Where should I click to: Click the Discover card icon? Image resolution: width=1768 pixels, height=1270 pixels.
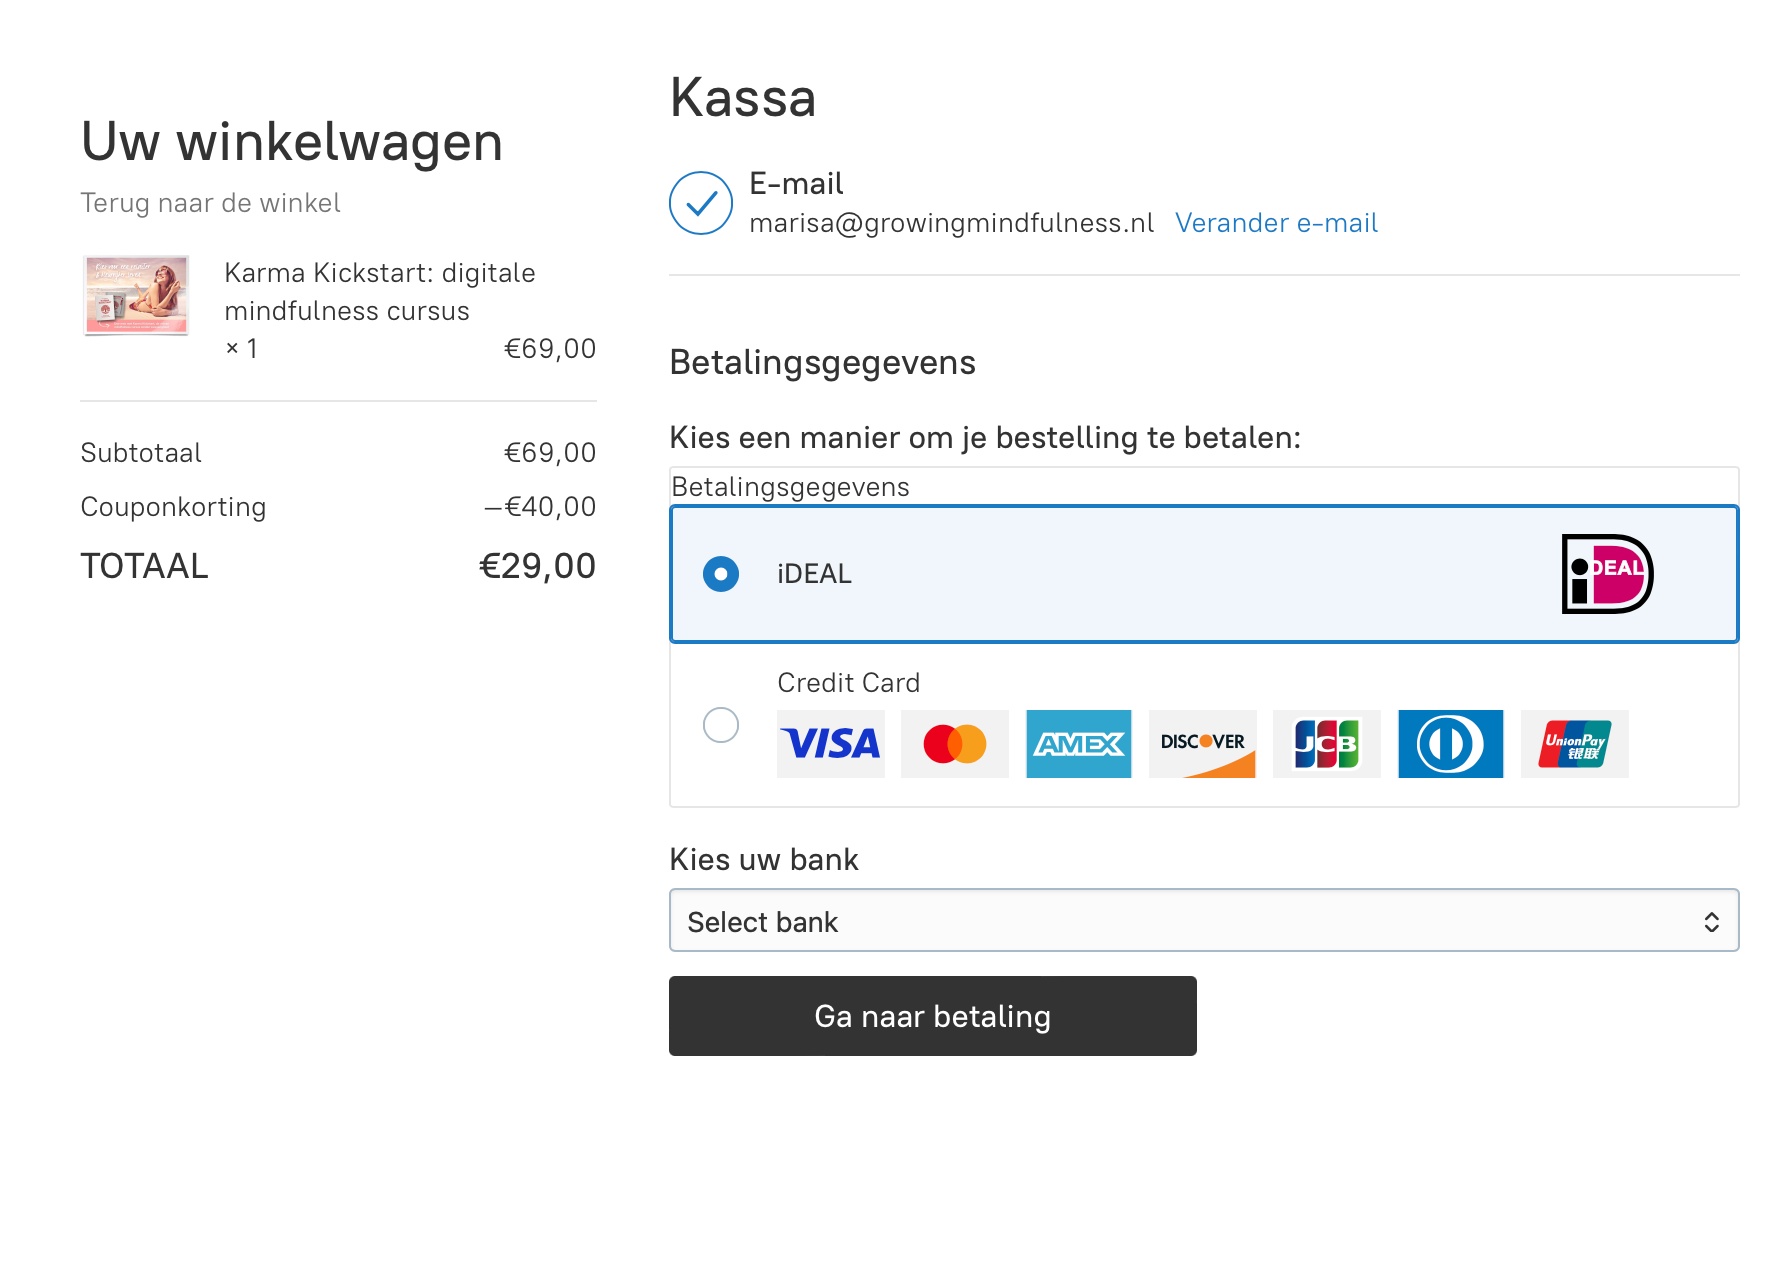(1203, 744)
